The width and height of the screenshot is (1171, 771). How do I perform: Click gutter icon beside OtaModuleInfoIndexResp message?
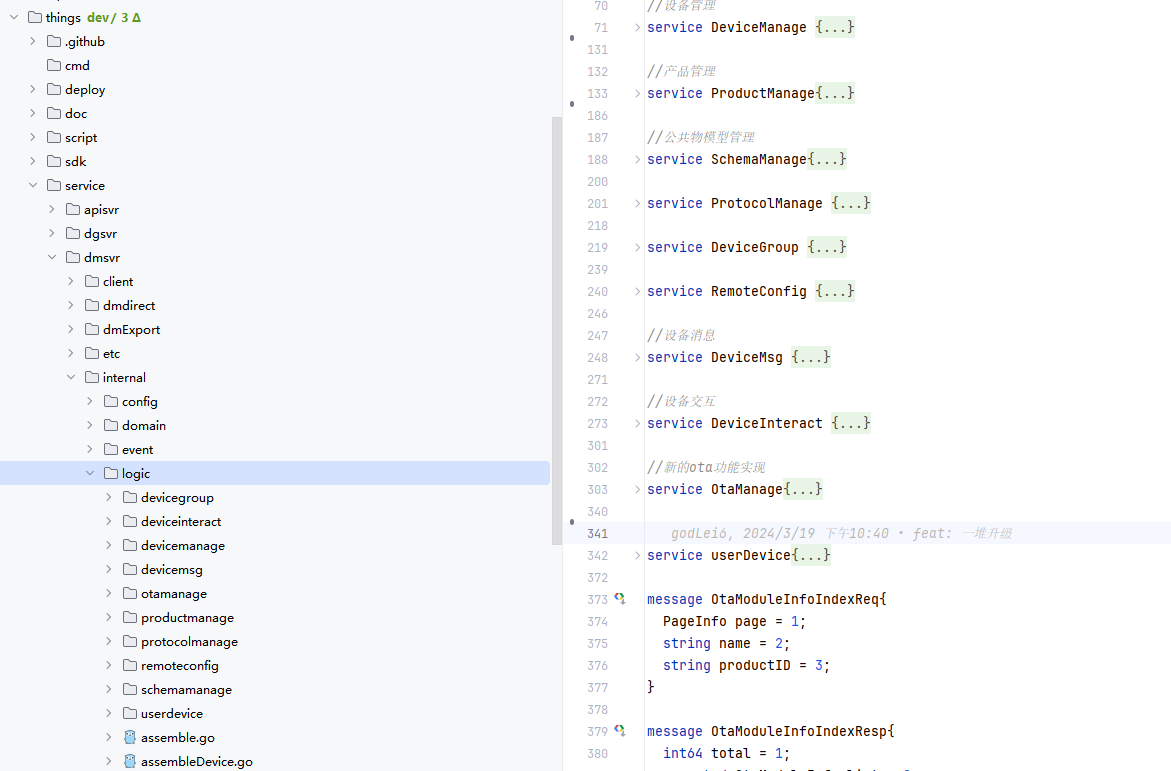point(620,731)
